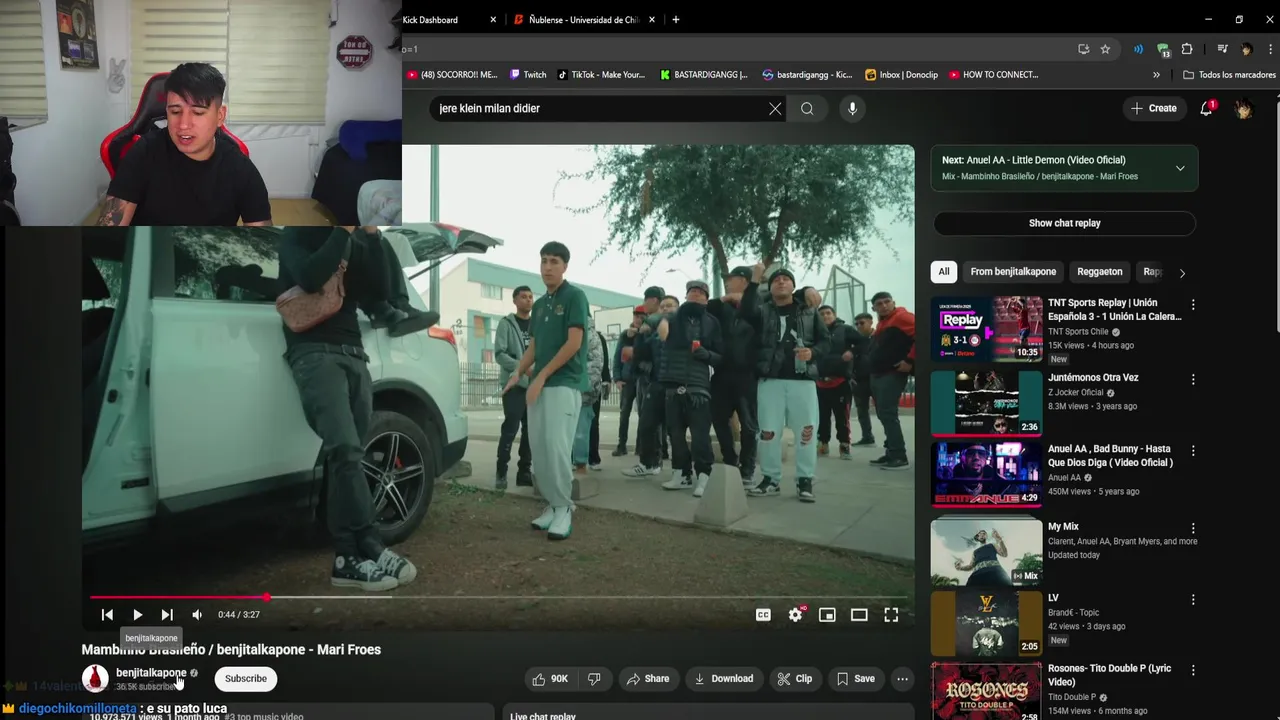The width and height of the screenshot is (1280, 720).
Task: Toggle closed captions CC button
Action: 763,615
